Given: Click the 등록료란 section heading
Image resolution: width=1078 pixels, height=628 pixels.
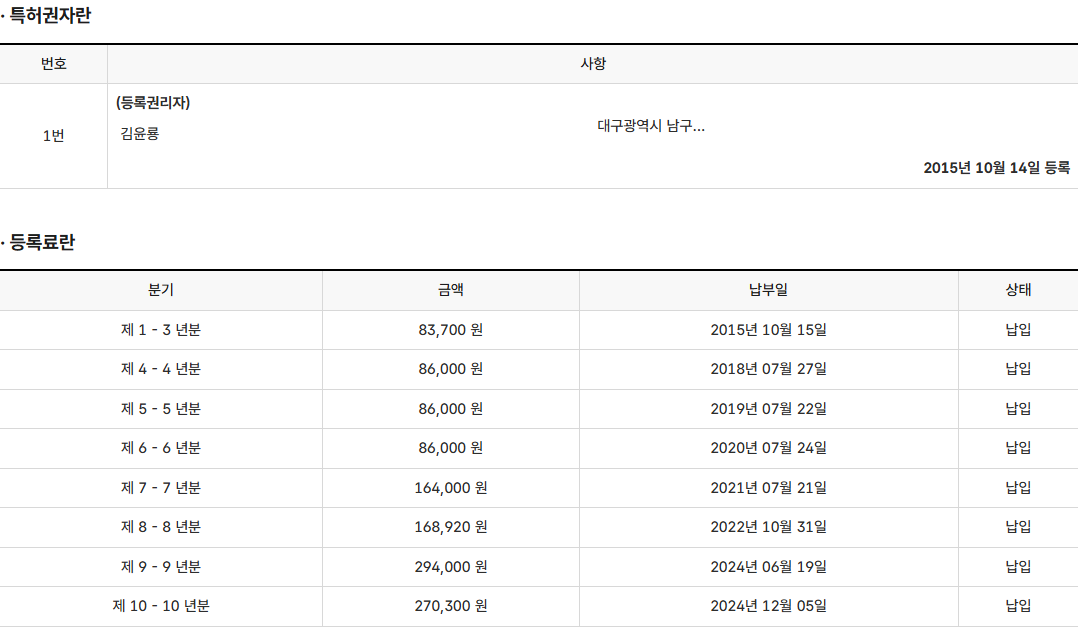Looking at the screenshot, I should click(42, 243).
